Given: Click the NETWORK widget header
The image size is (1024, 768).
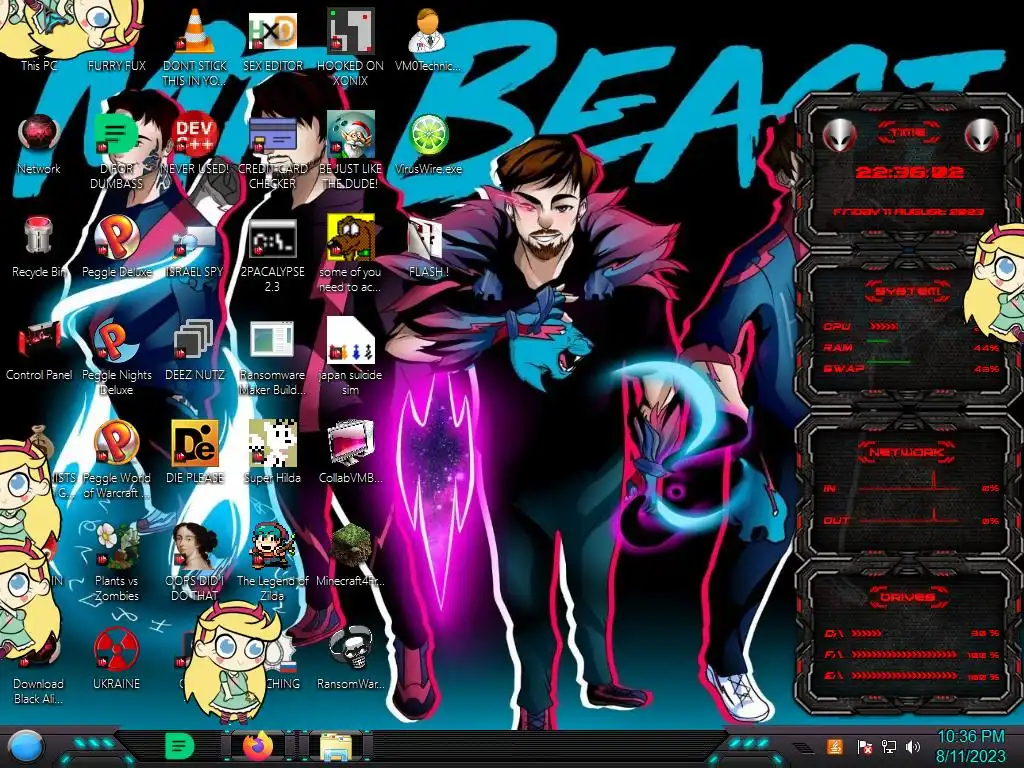Looking at the screenshot, I should tap(907, 451).
